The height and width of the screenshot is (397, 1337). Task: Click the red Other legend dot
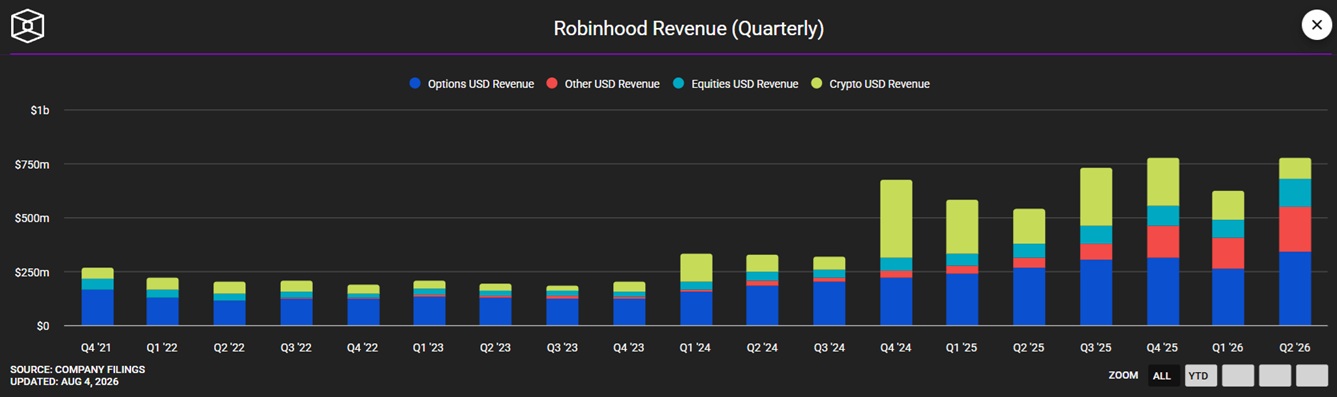pyautogui.click(x=552, y=84)
